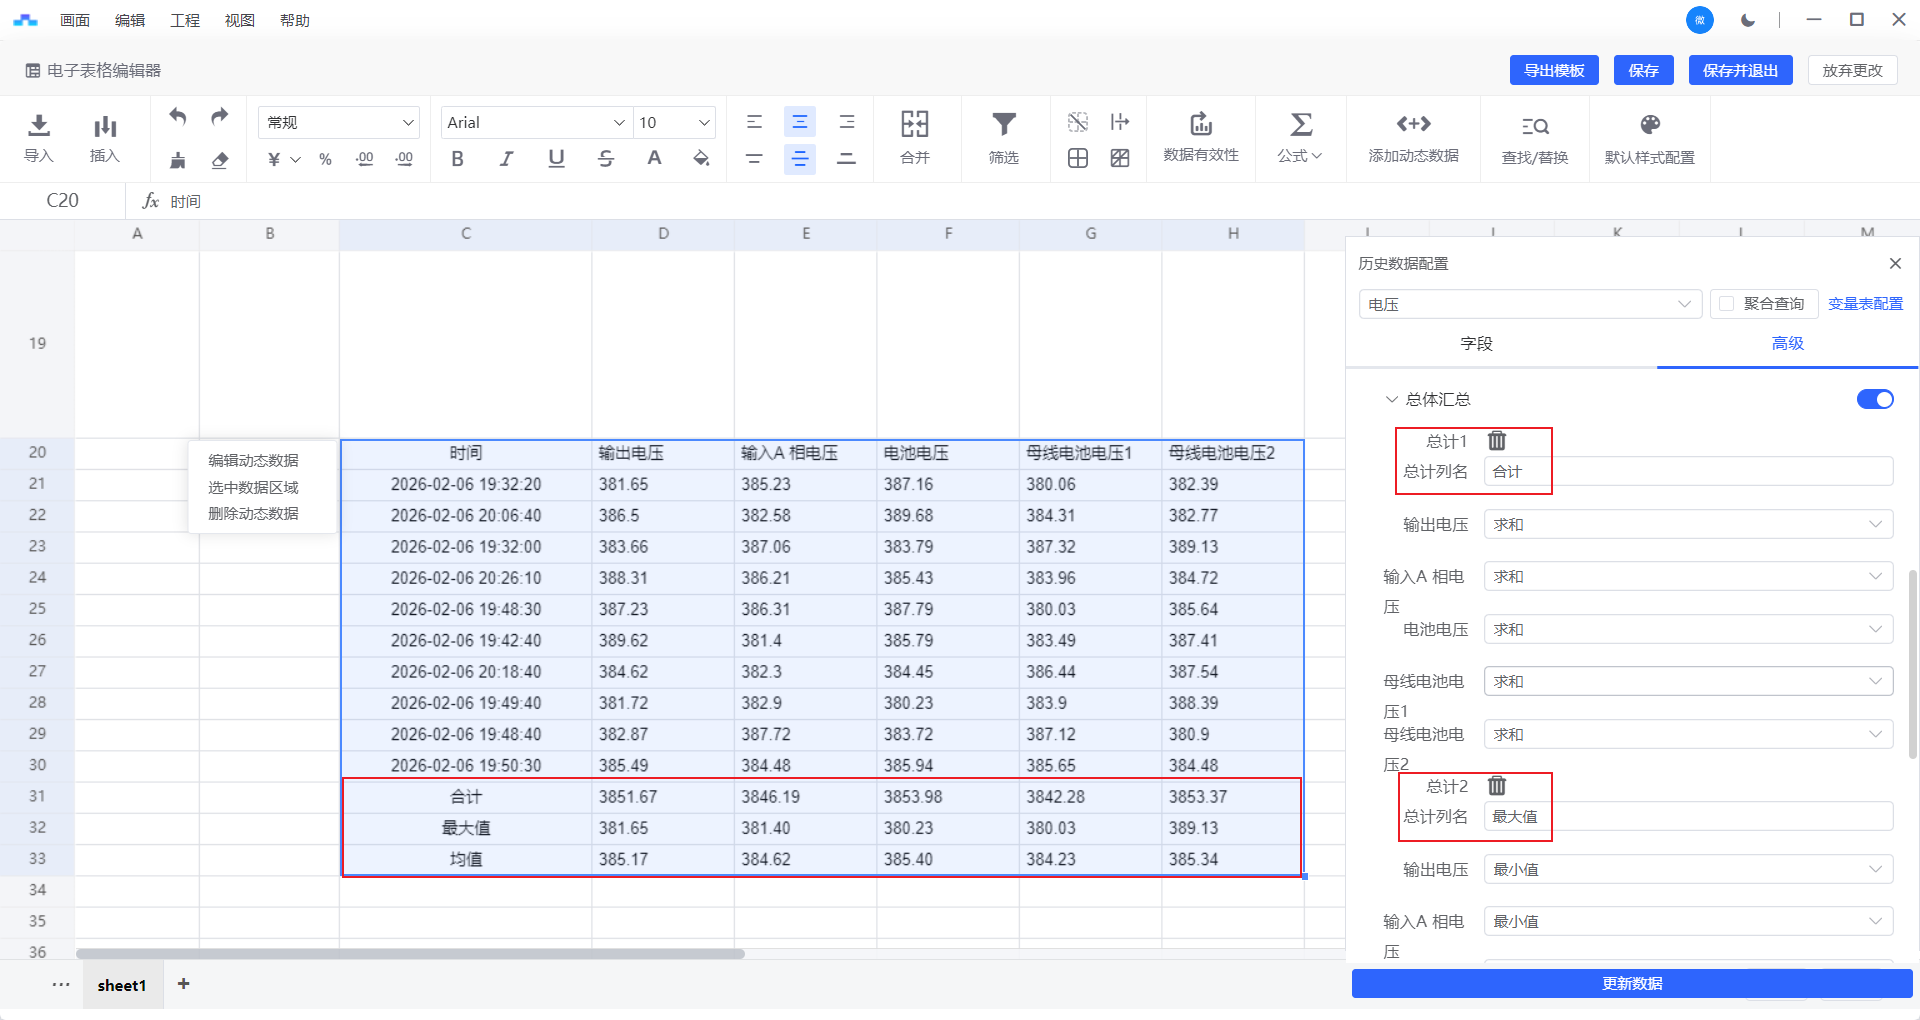Screen dimensions: 1920x1020
Task: Click Add dynamic data (添加动态数据) icon
Action: pos(1413,125)
